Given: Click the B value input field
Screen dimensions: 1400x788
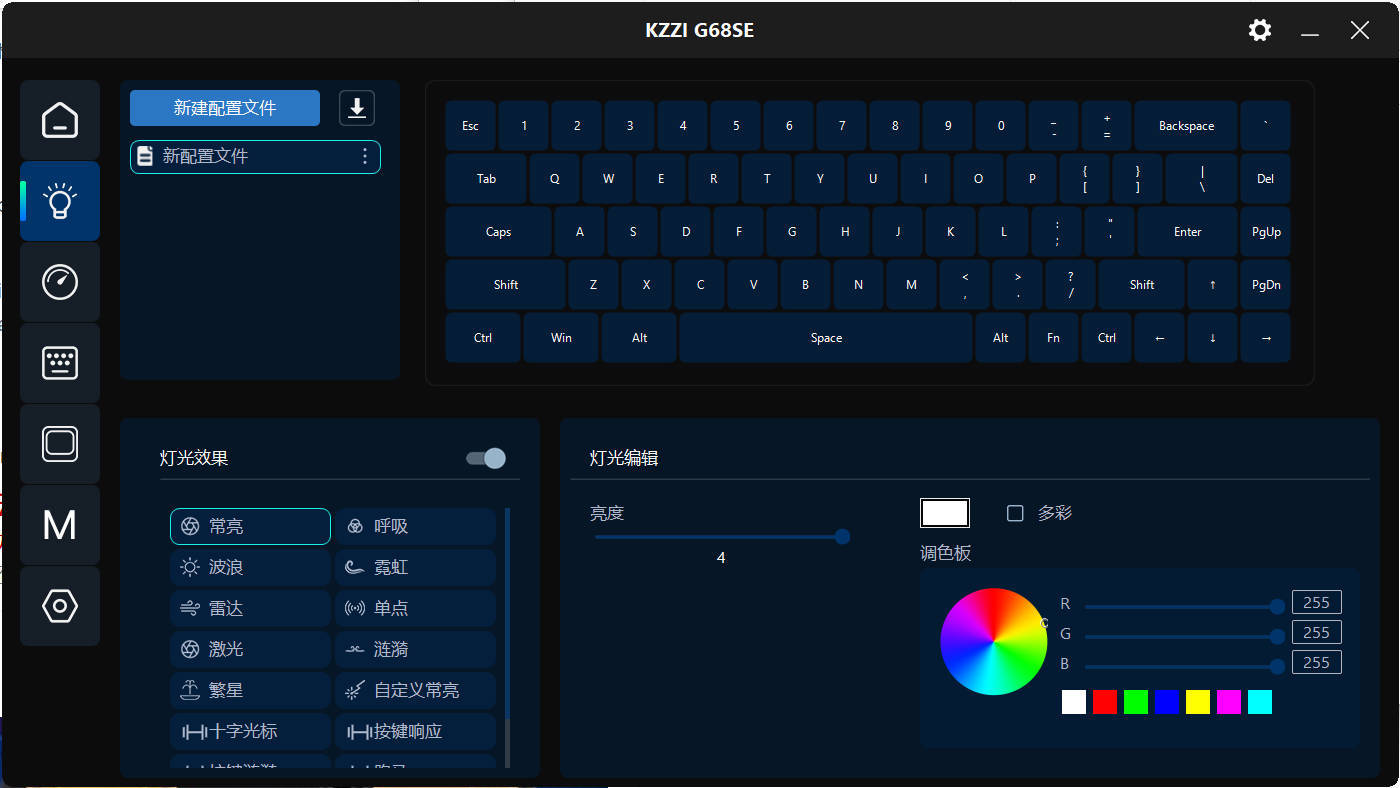Looking at the screenshot, I should click(1317, 663).
